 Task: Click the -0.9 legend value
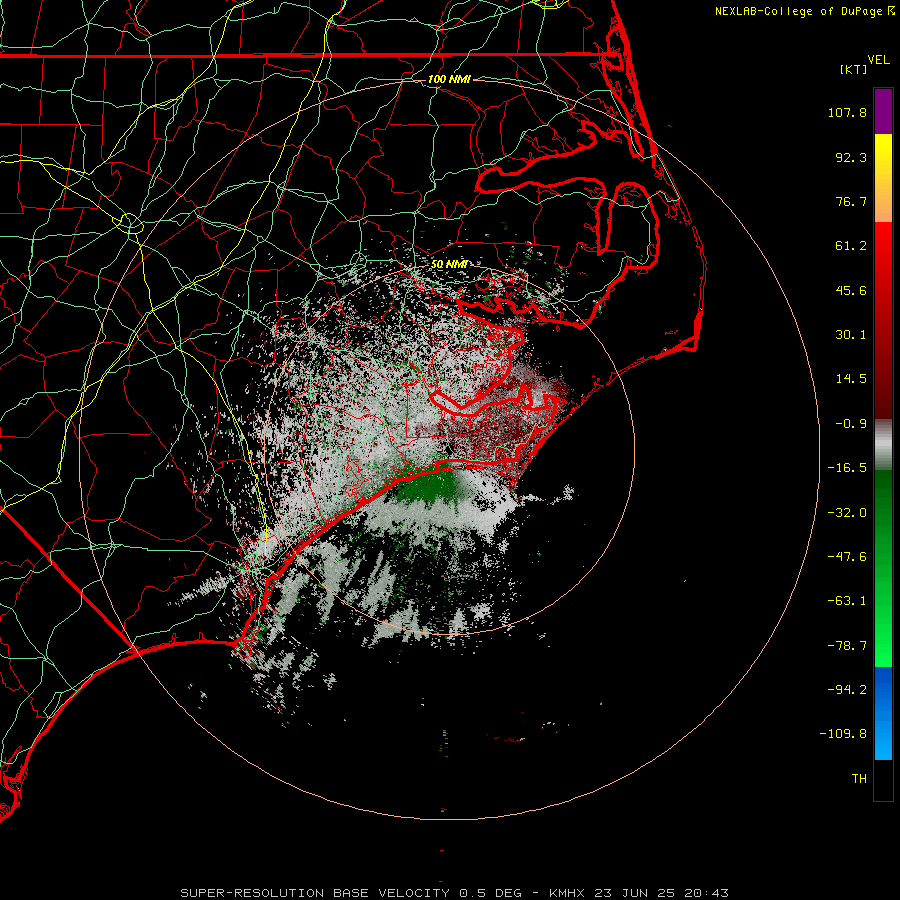[851, 424]
